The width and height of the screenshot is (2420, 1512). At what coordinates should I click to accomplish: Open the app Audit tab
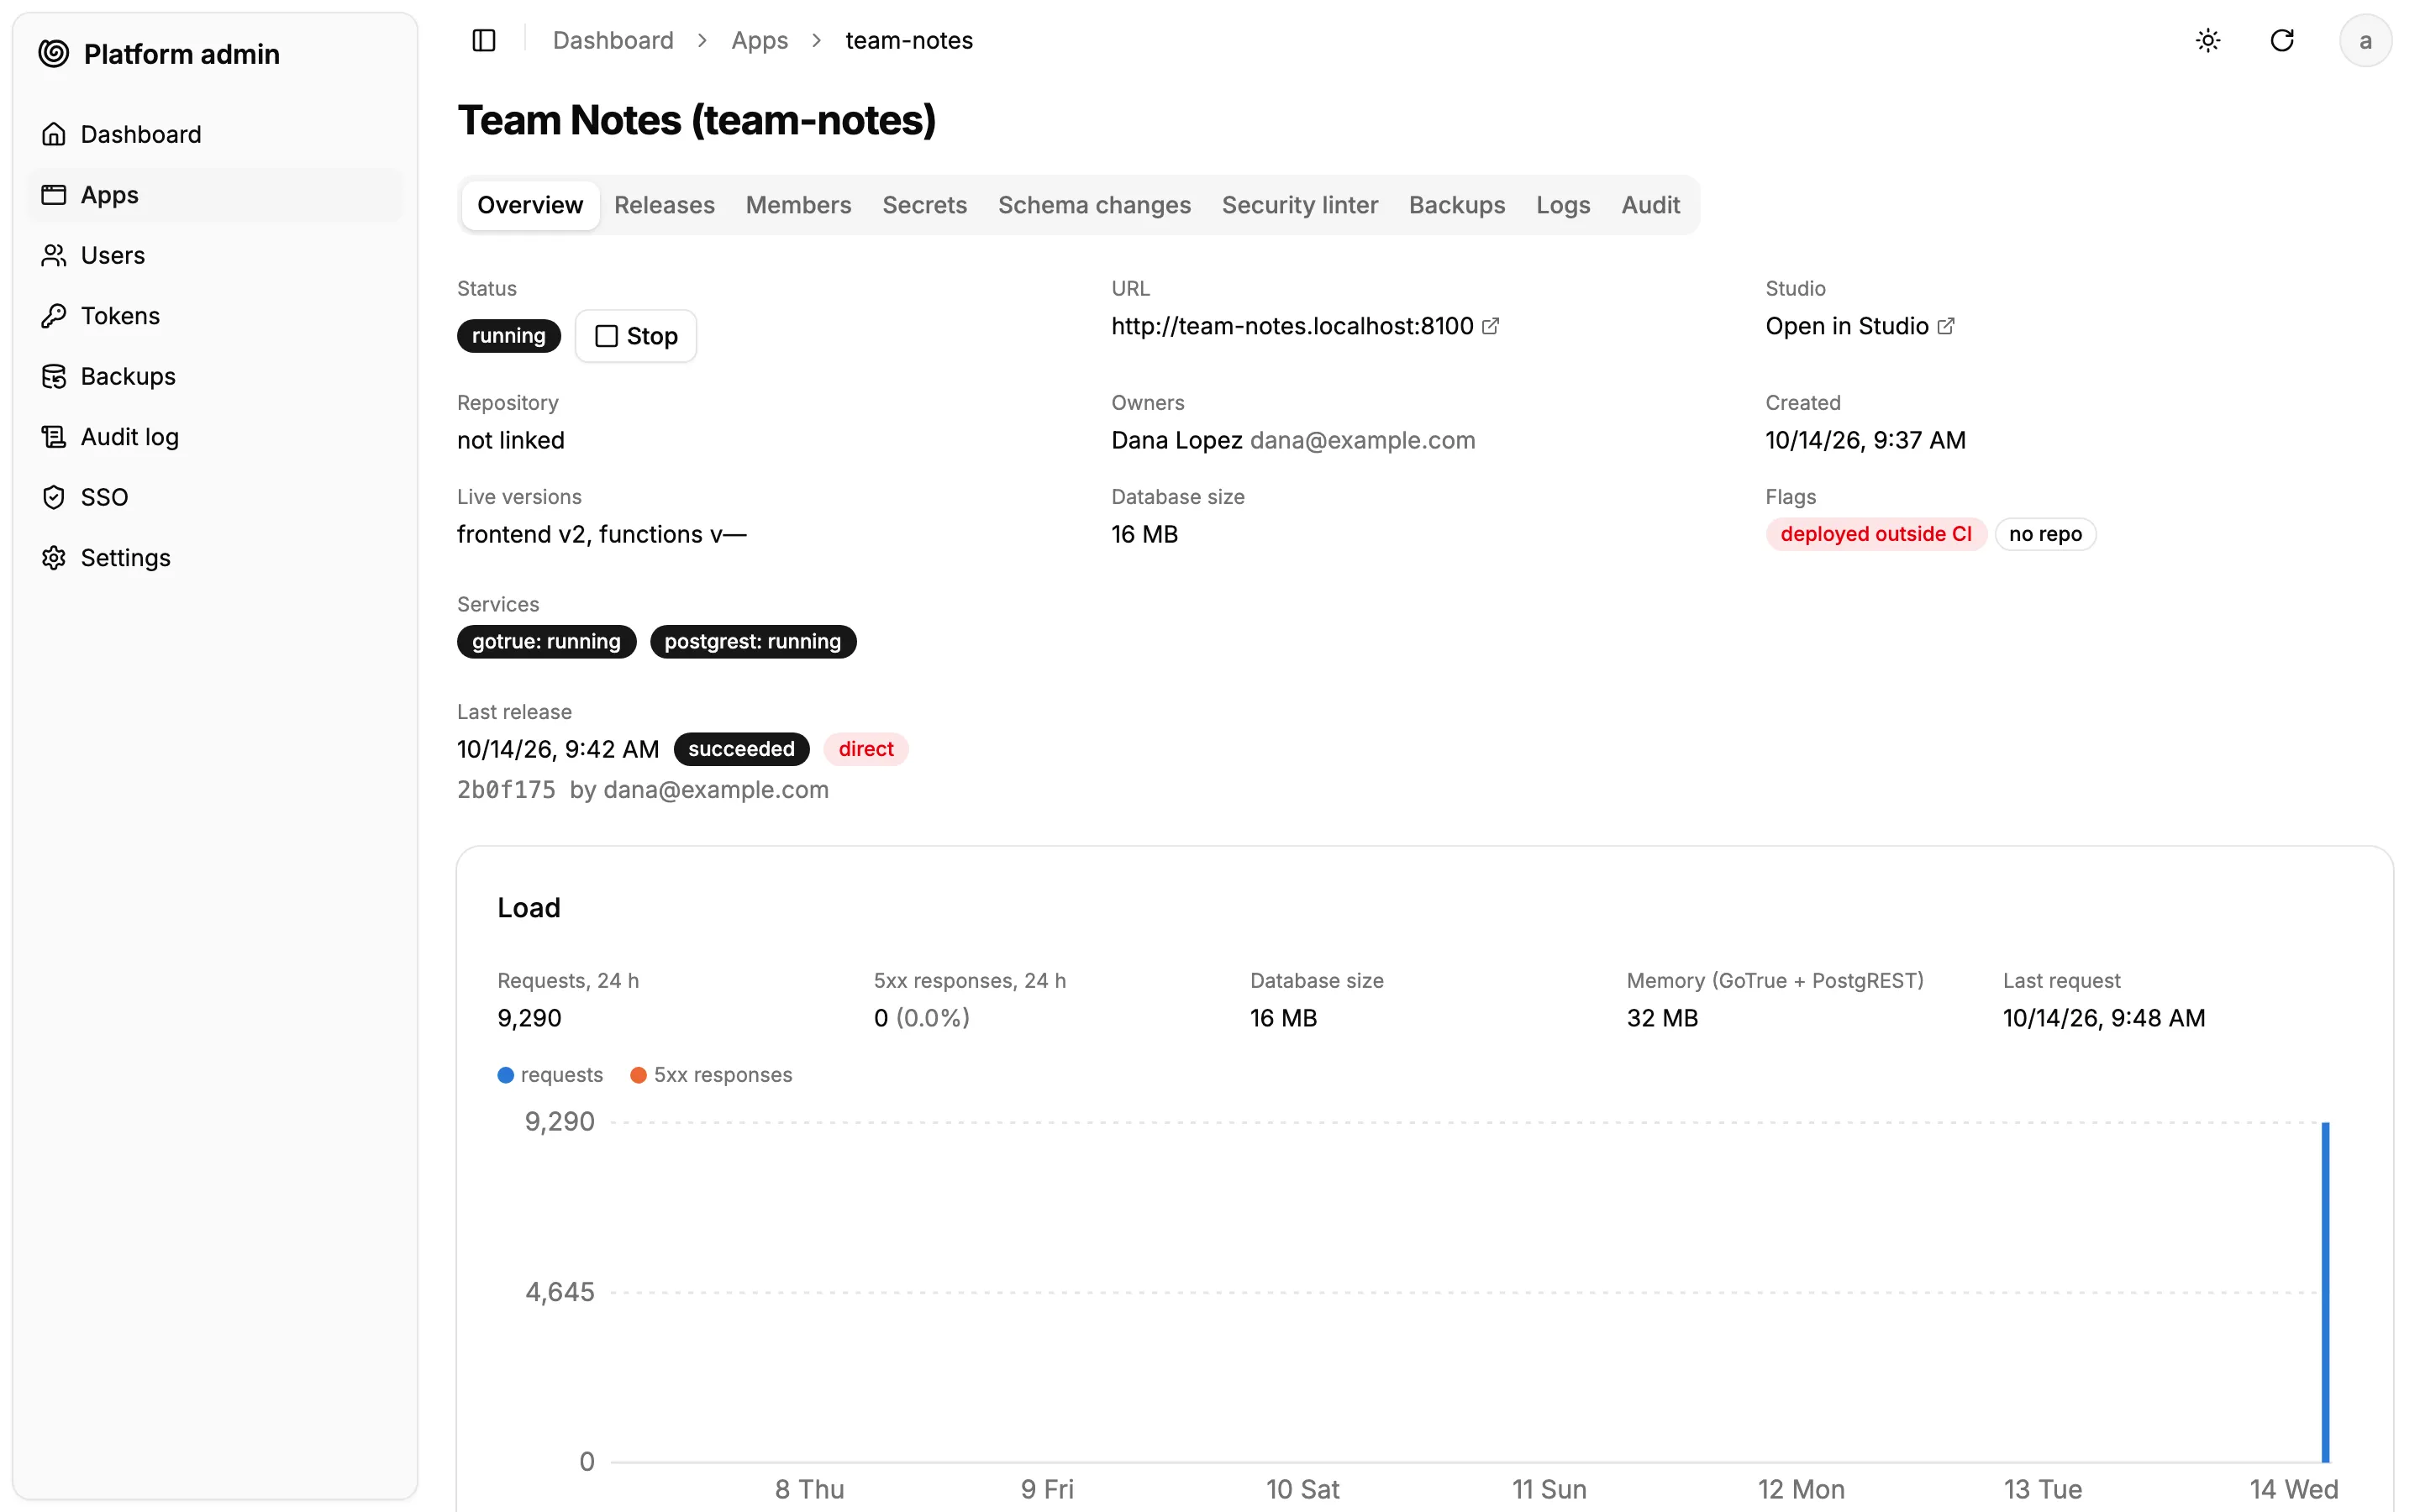coord(1650,205)
